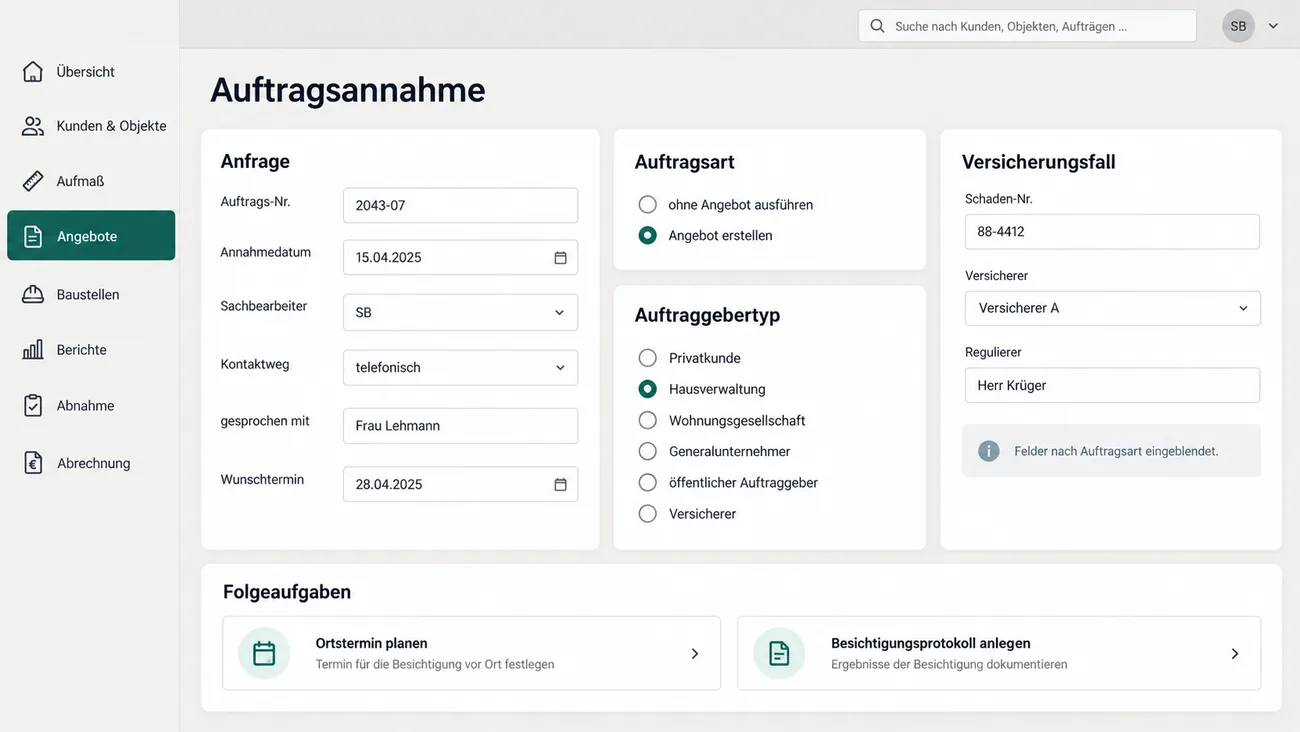
Task: Open Kunden & Objekte in the sidebar
Action: click(x=91, y=126)
